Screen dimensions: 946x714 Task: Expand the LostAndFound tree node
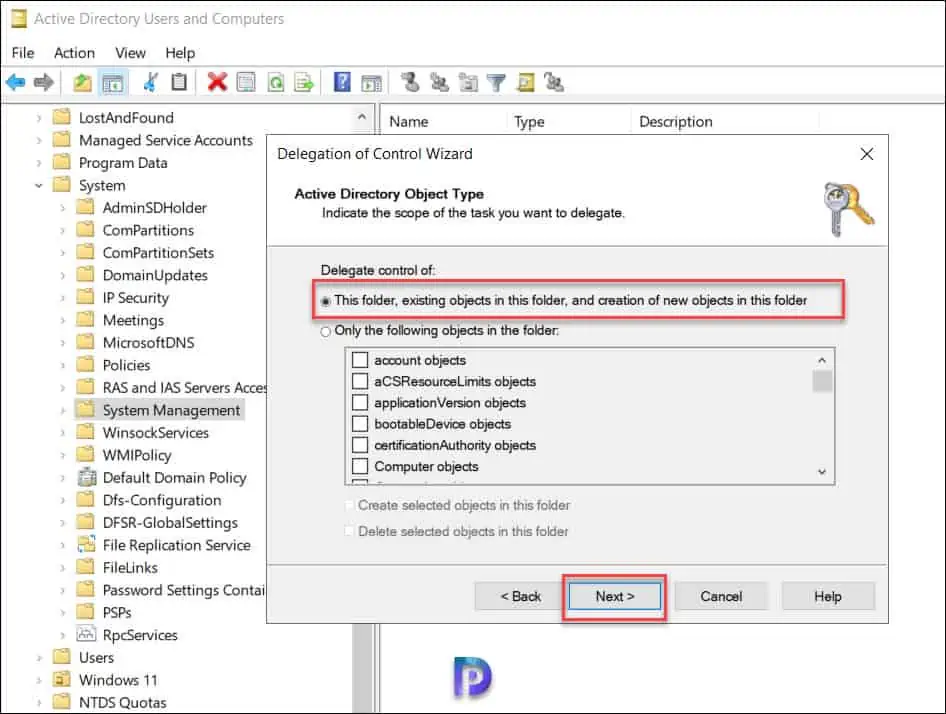pyautogui.click(x=39, y=118)
